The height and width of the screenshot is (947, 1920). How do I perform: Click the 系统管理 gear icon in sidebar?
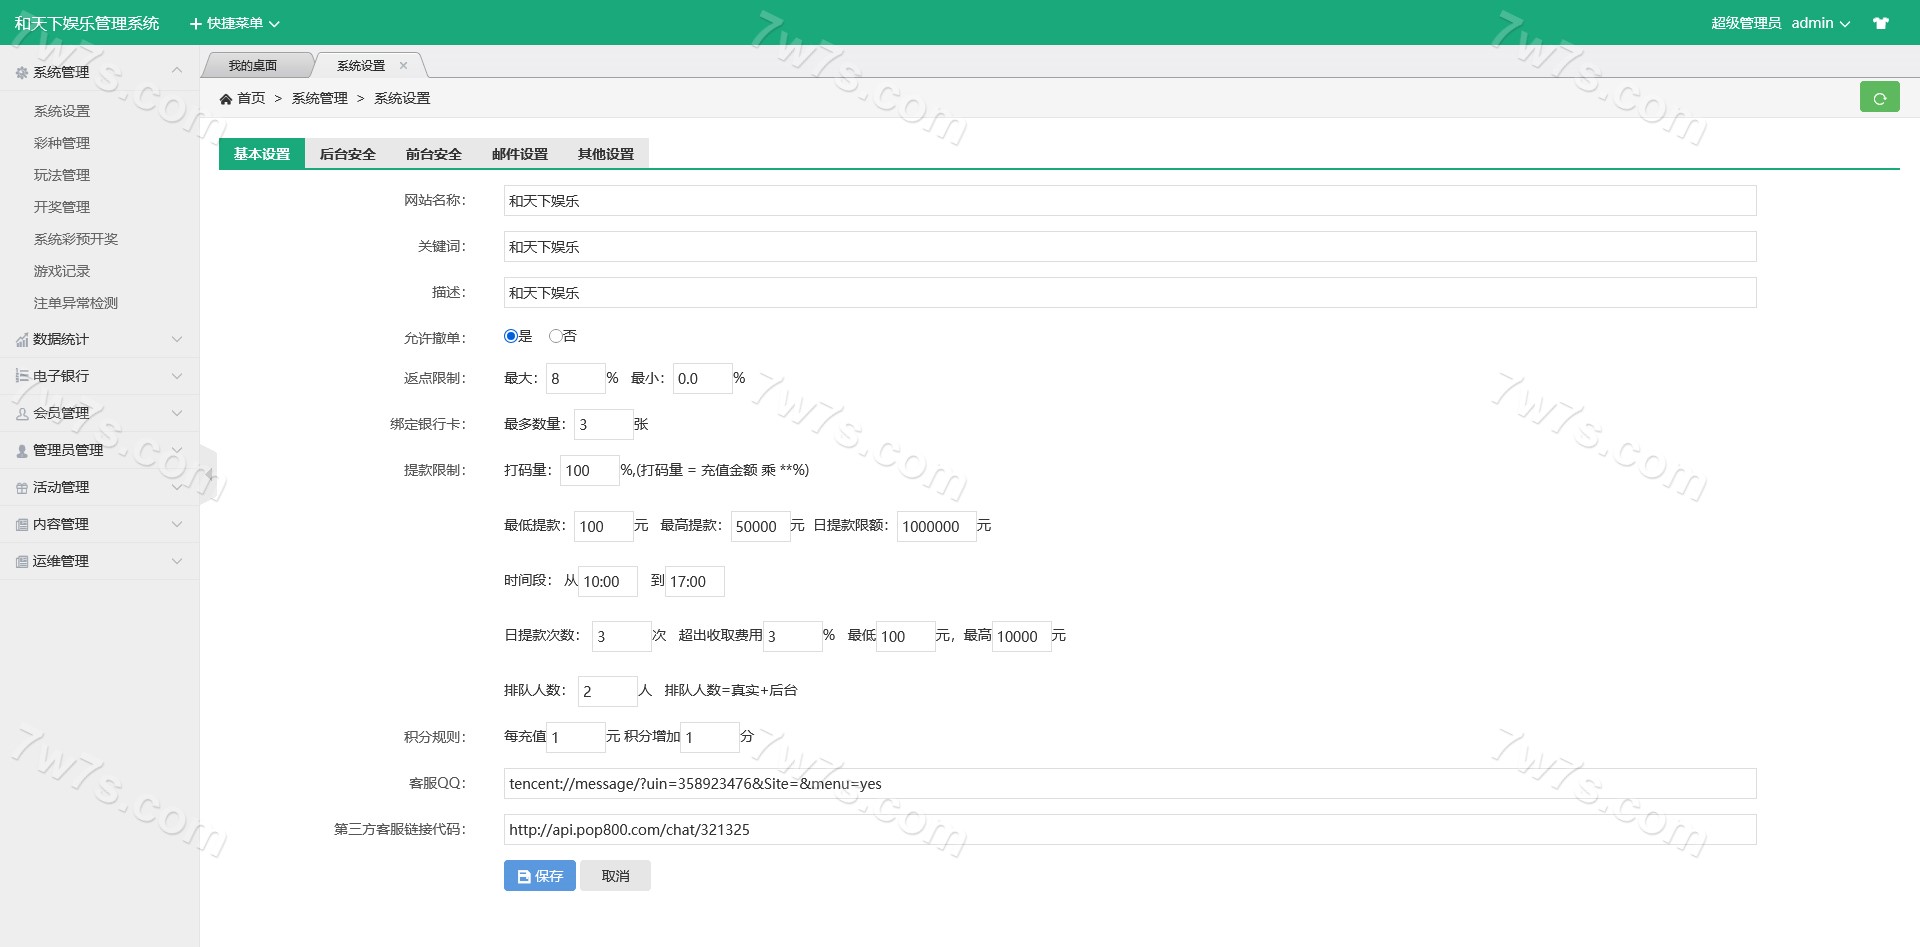[21, 73]
